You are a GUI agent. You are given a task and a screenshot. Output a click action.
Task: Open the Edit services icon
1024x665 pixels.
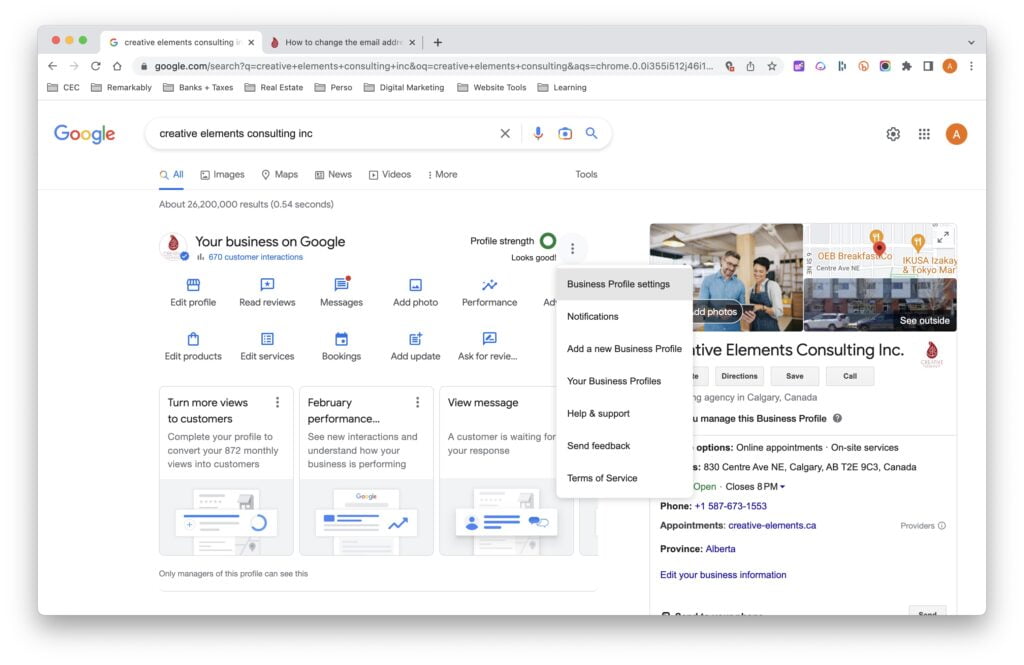tap(267, 339)
